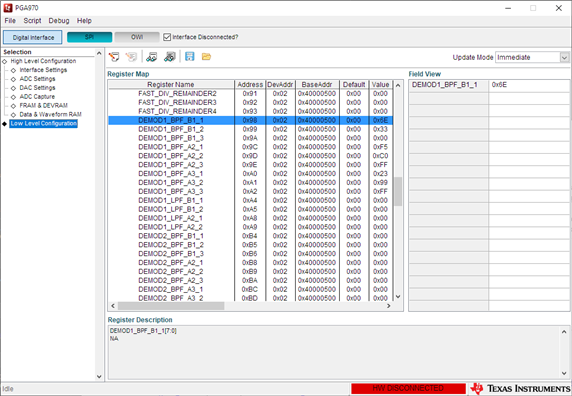Click the PGA970 app icon in title bar
Viewport: 572px width, 396px height.
click(x=8, y=8)
